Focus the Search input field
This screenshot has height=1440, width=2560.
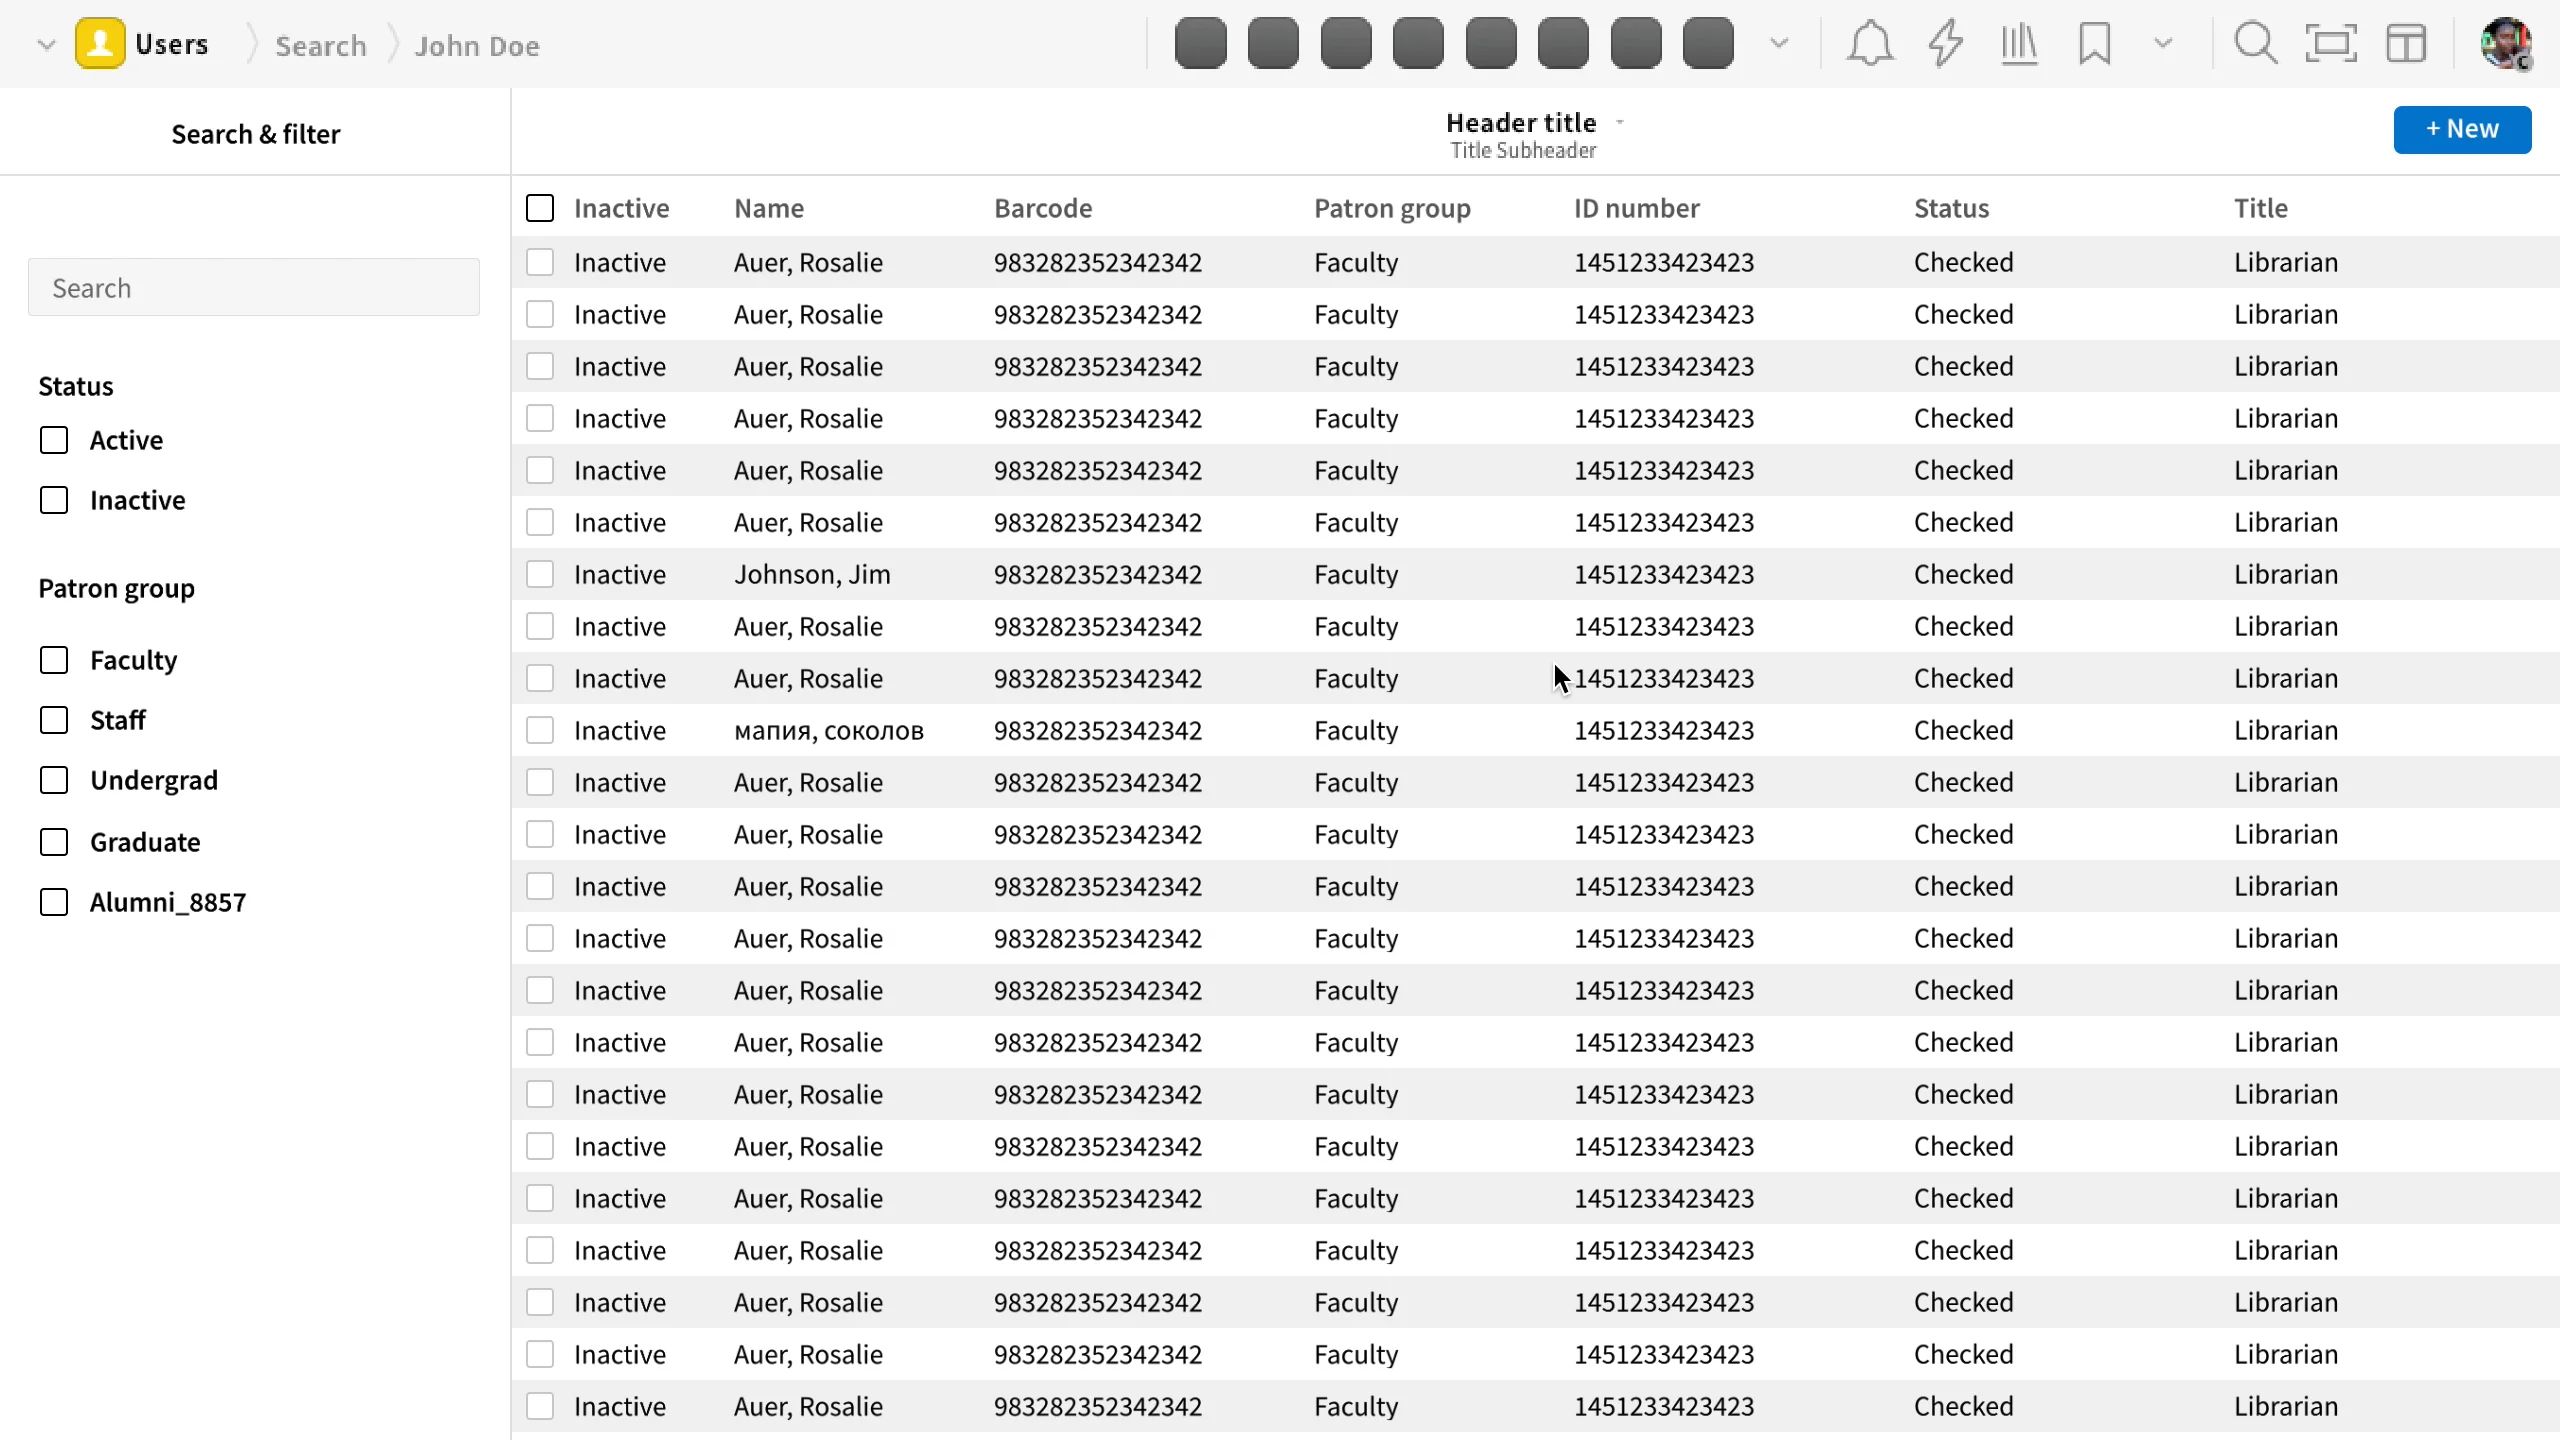coord(254,288)
